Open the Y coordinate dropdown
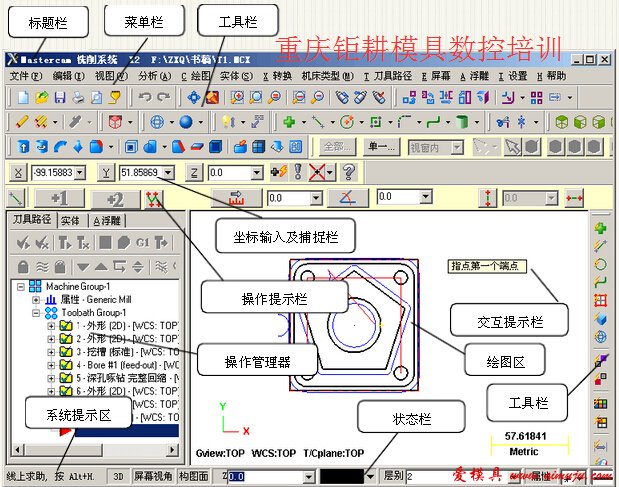This screenshot has width=619, height=487. (168, 172)
